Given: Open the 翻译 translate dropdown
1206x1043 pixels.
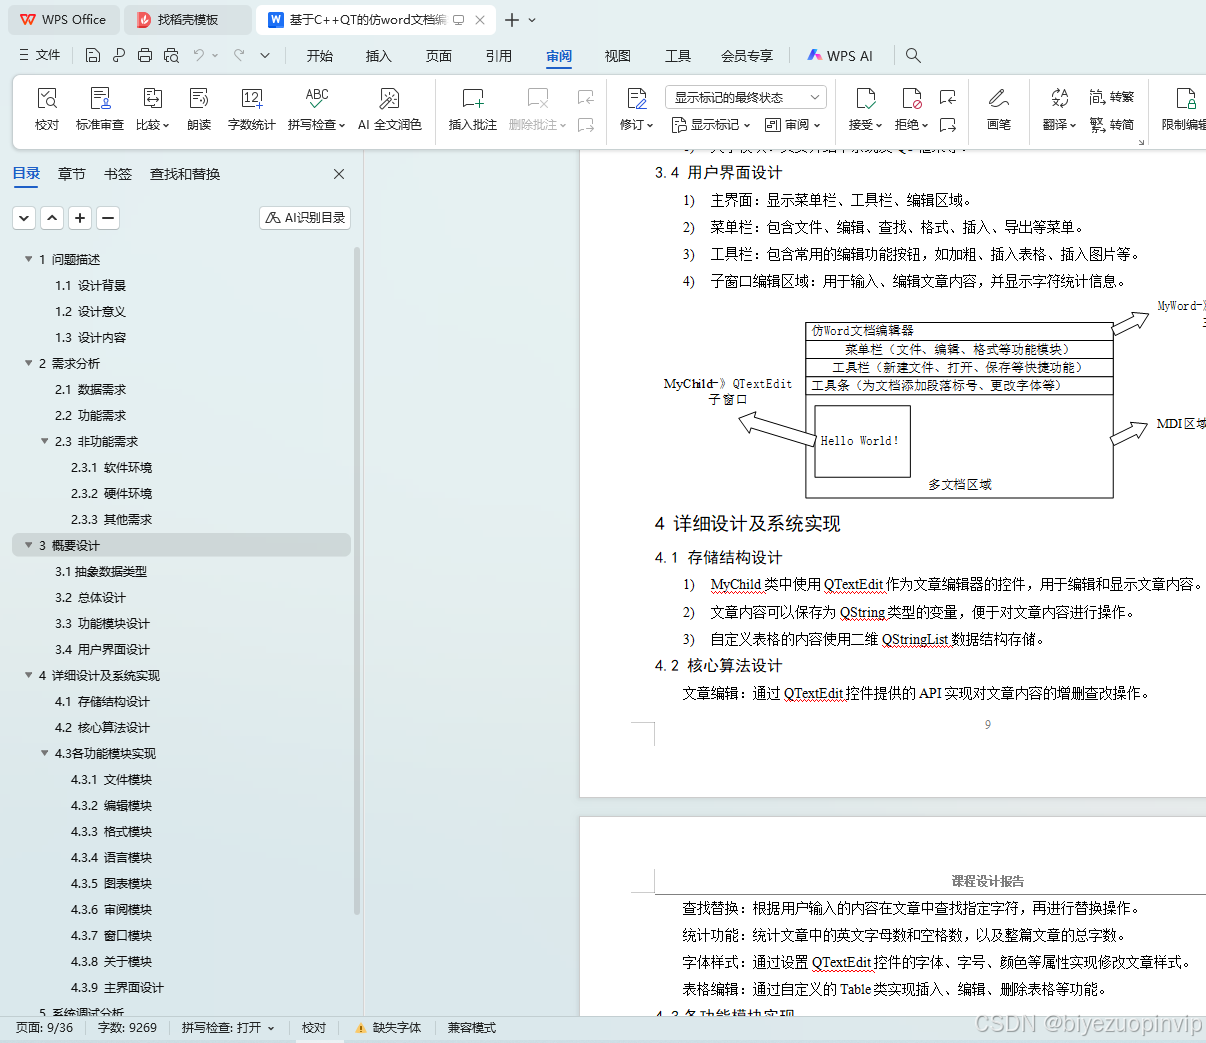Looking at the screenshot, I should 1060,125.
